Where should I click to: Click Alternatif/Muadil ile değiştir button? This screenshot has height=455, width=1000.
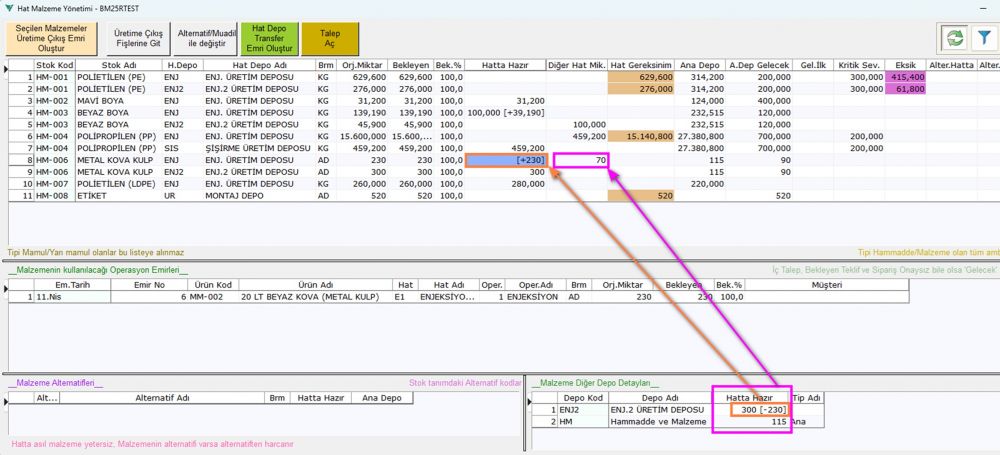coord(205,39)
